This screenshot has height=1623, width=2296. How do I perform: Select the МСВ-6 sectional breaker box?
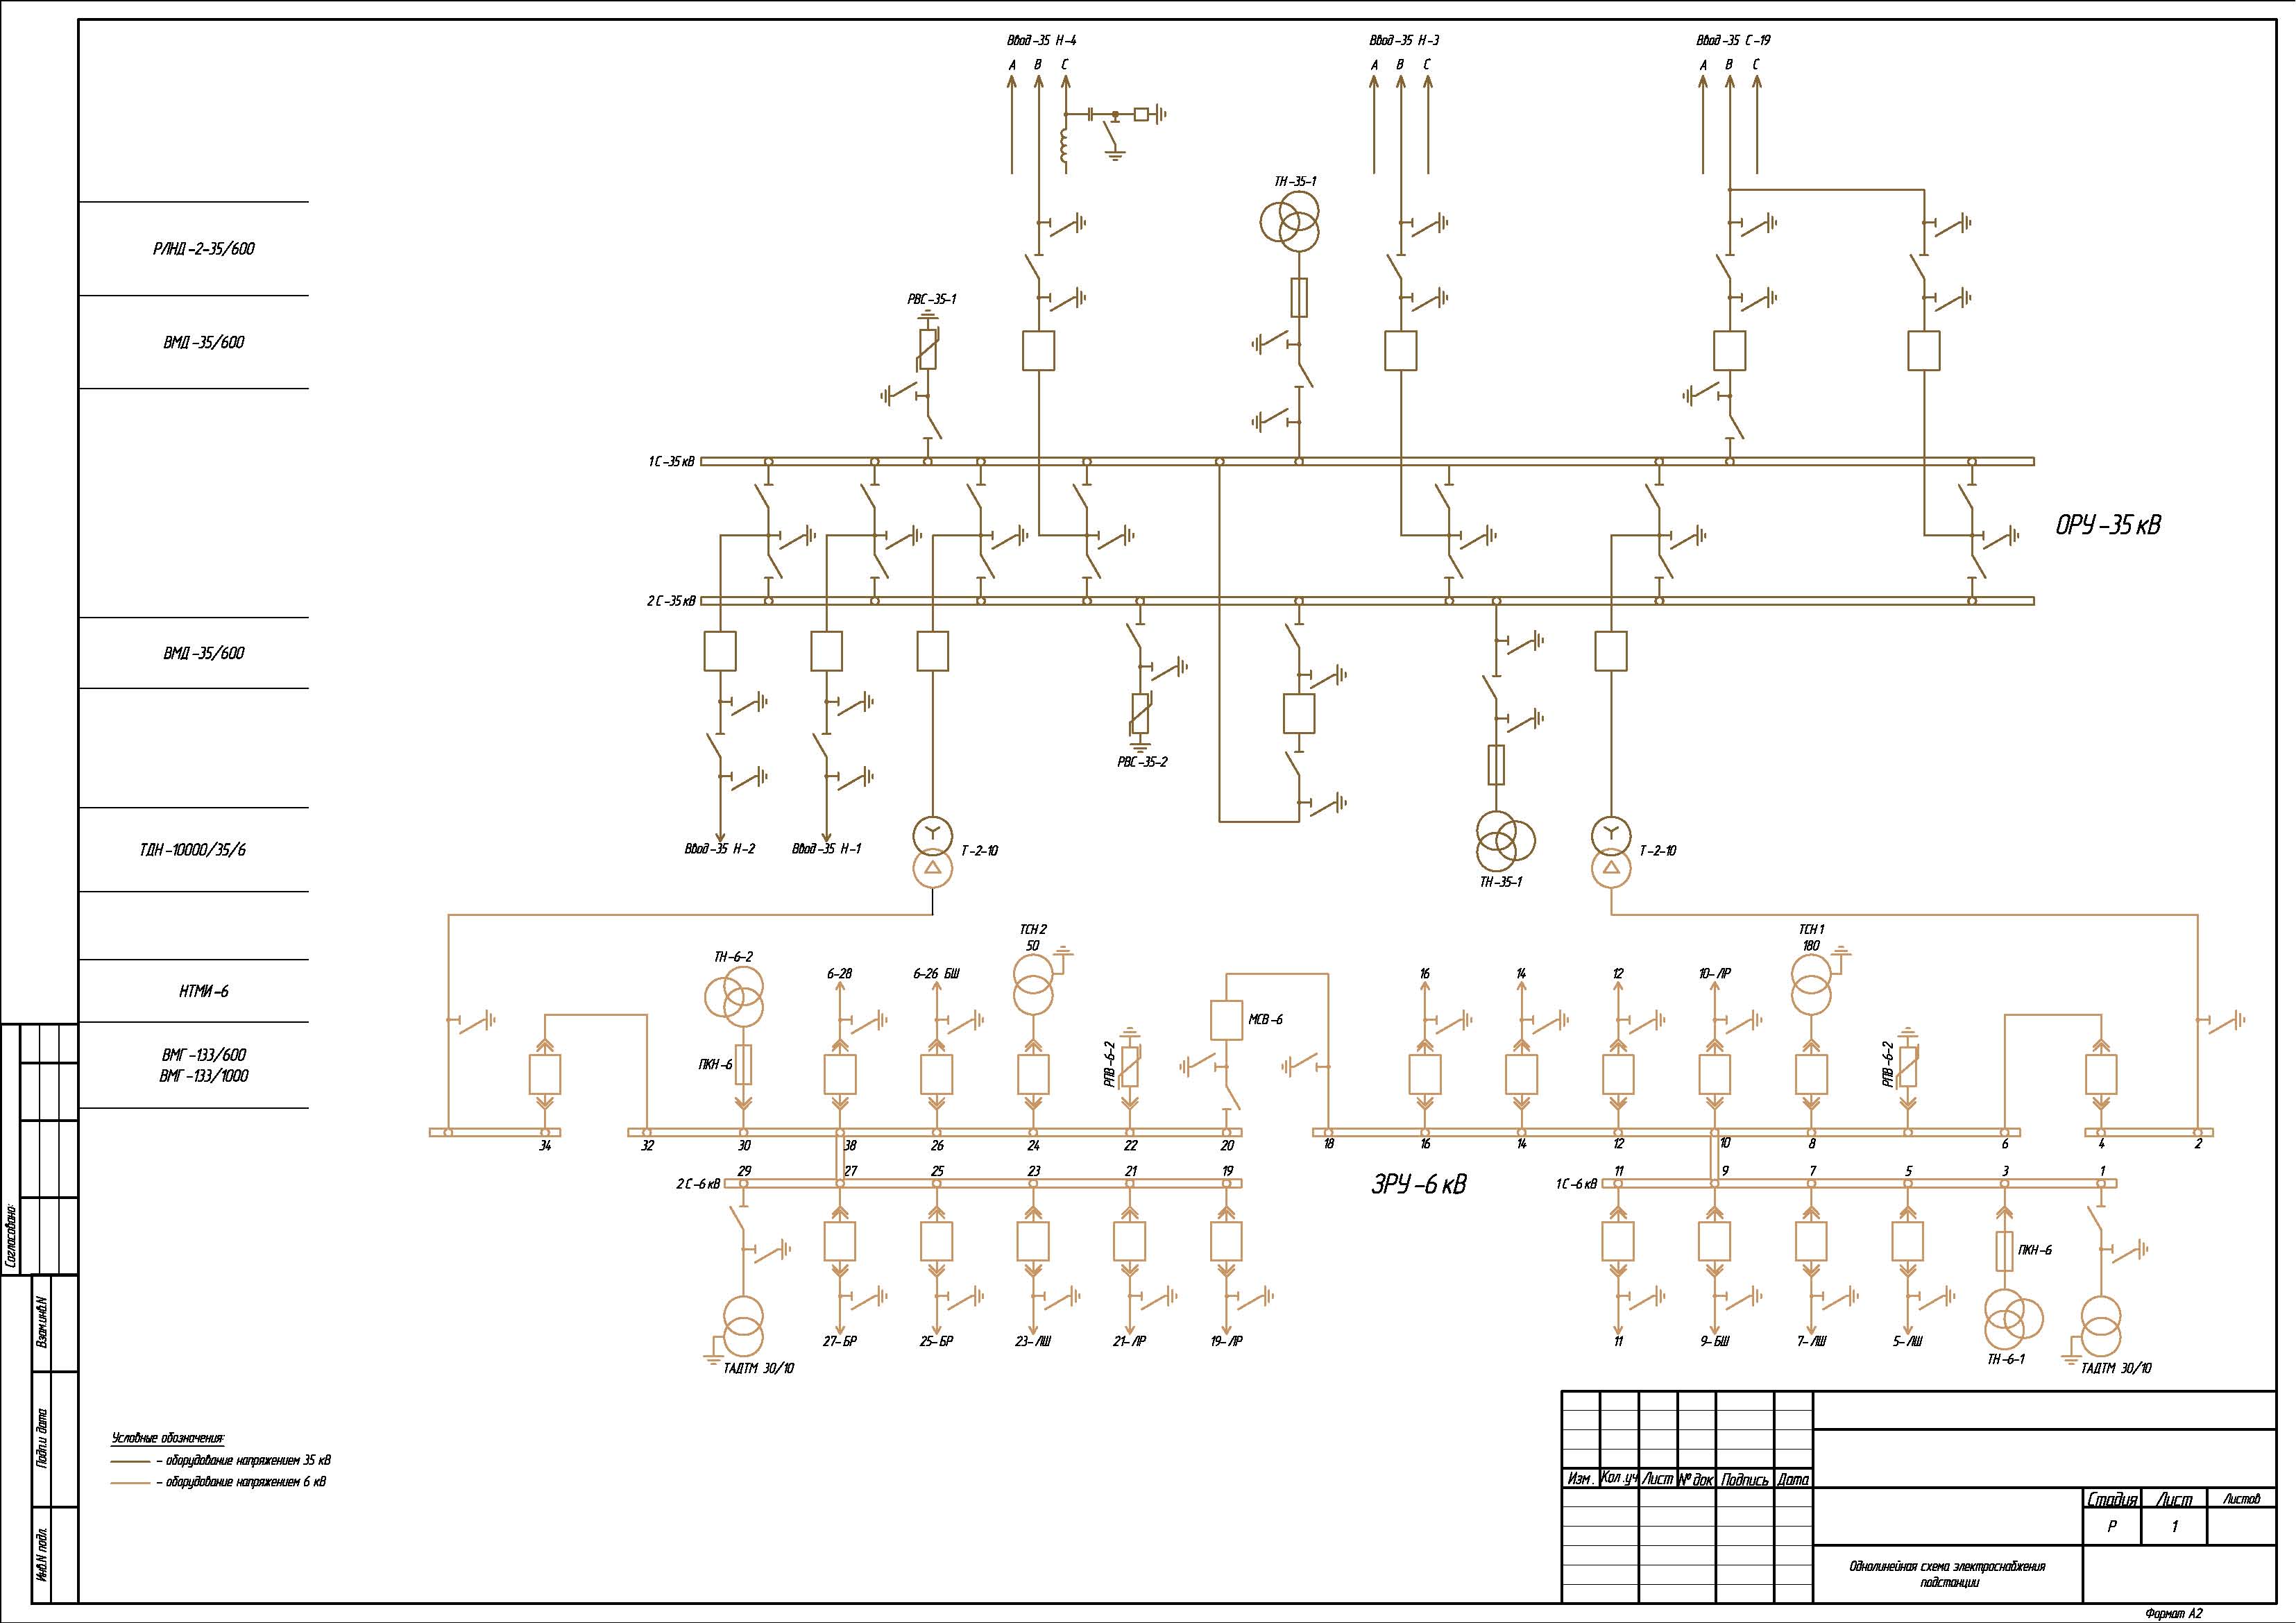pos(1227,1020)
